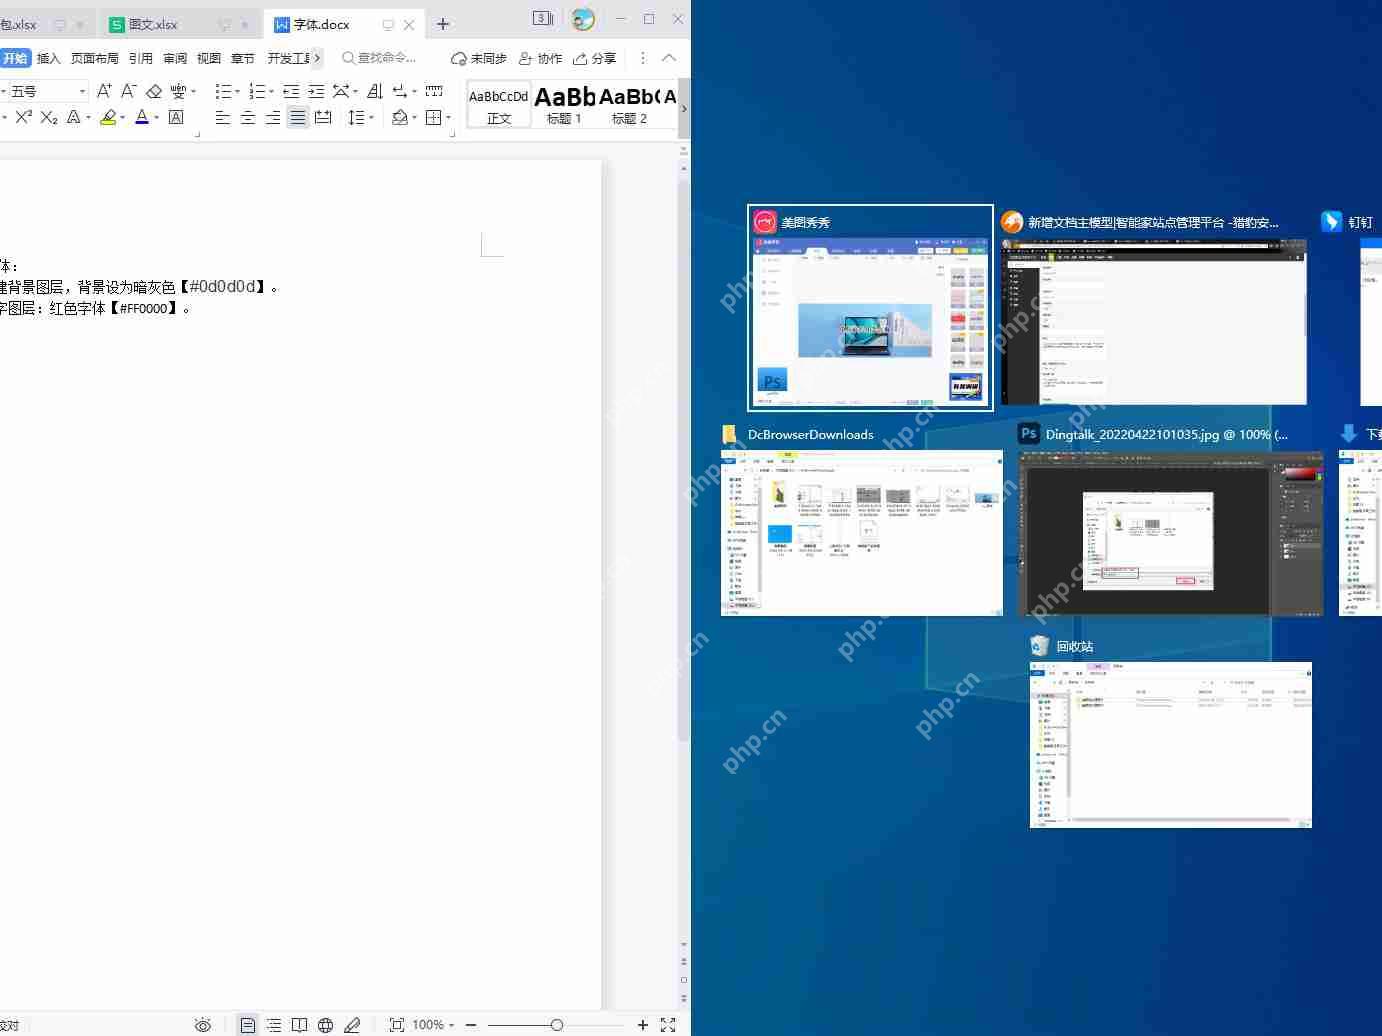The height and width of the screenshot is (1036, 1382).
Task: Switch to the 插入 ribbon tab
Action: (x=48, y=58)
